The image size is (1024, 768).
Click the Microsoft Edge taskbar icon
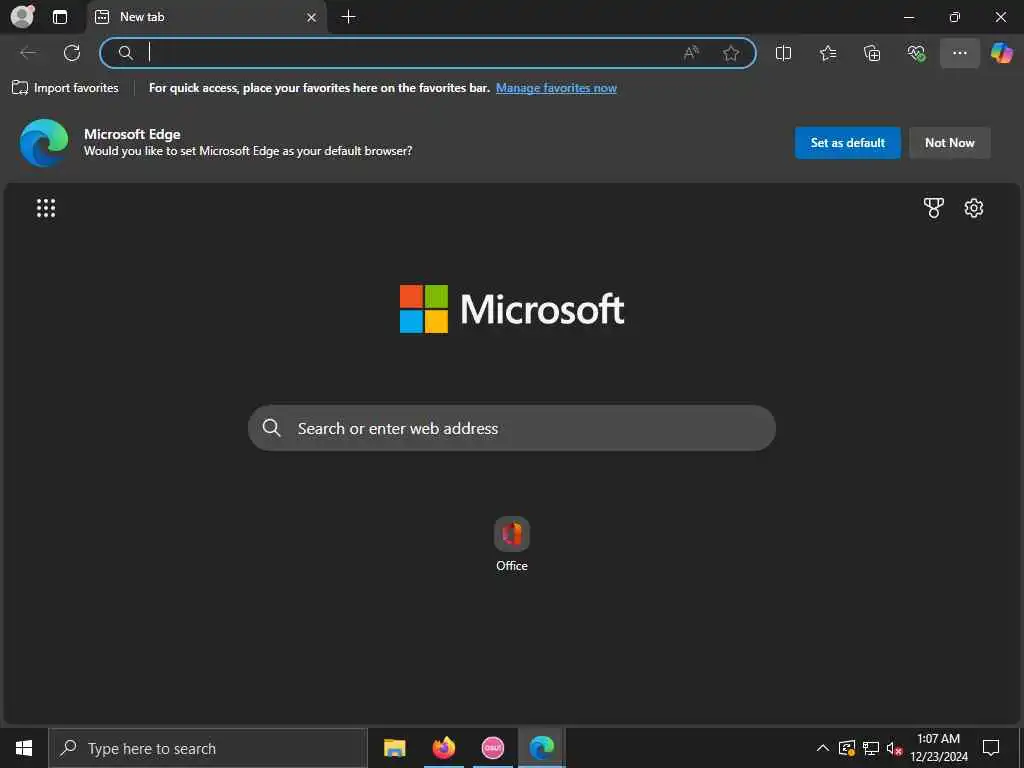point(541,748)
